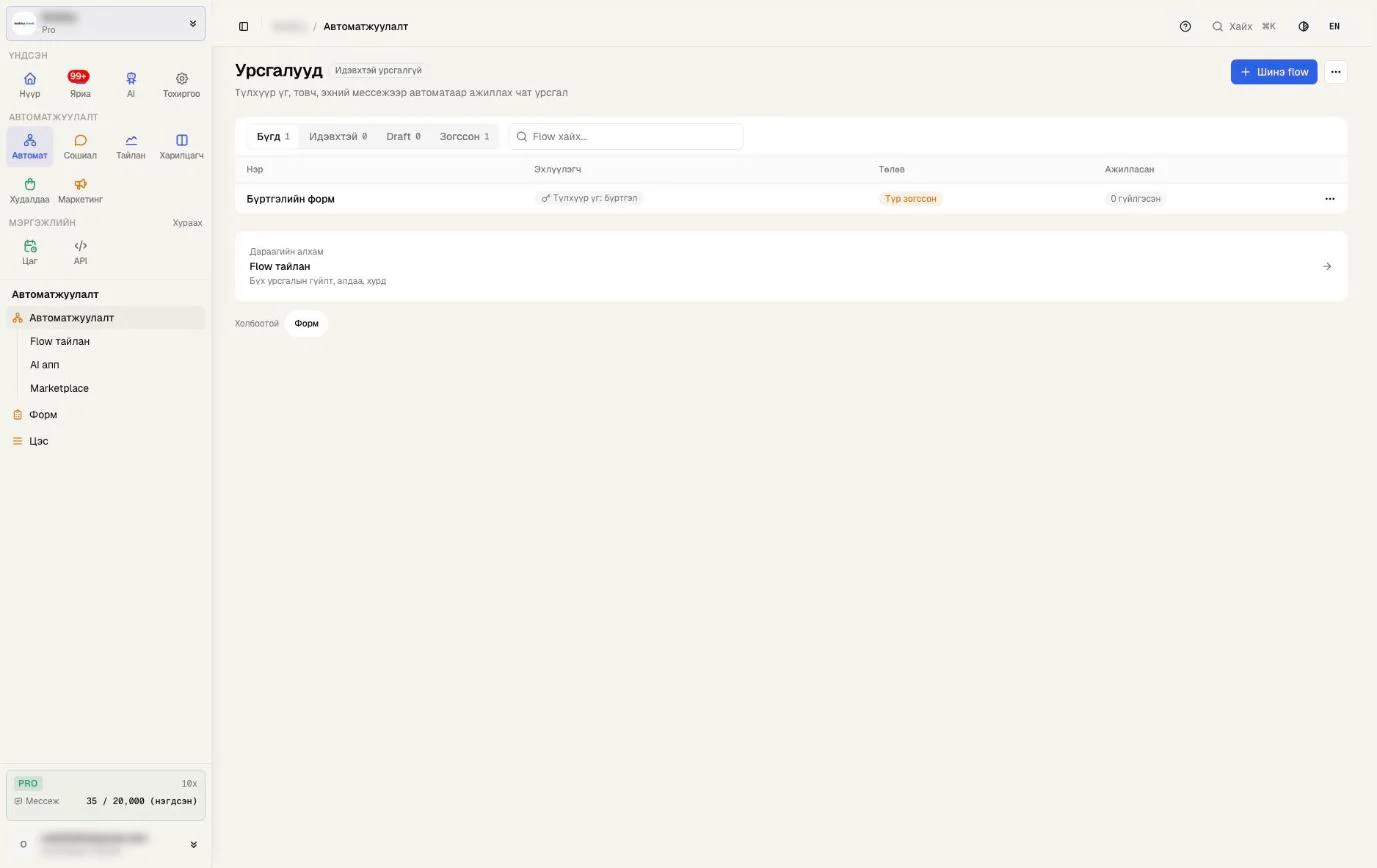The width and height of the screenshot is (1377, 868).
Task: Click the Flow хайх search field
Action: (626, 136)
